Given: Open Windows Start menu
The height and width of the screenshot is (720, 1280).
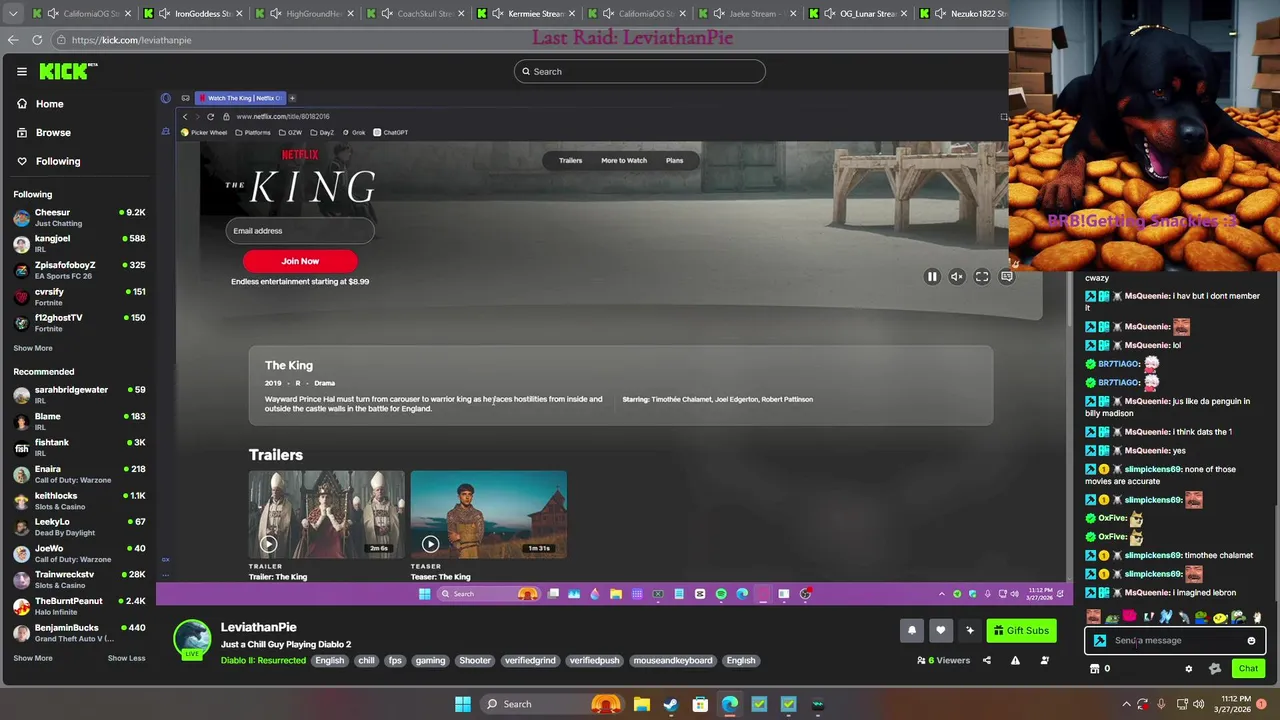Looking at the screenshot, I should 462,704.
